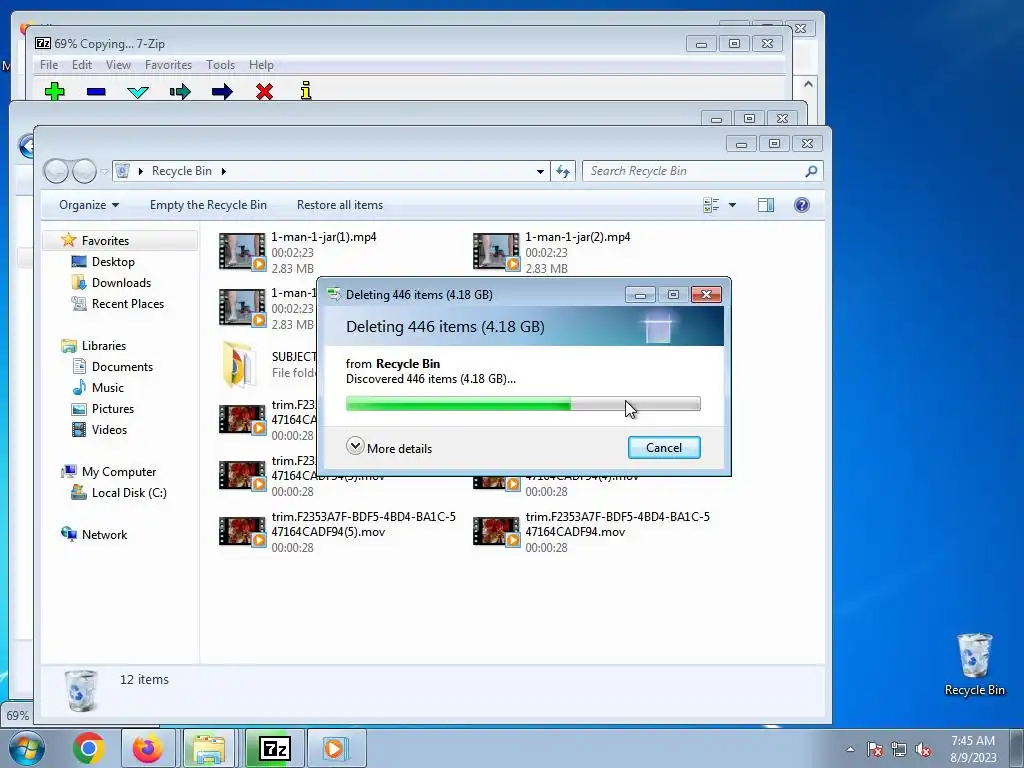1024x768 pixels.
Task: Click the Explorer forward button
Action: click(84, 171)
